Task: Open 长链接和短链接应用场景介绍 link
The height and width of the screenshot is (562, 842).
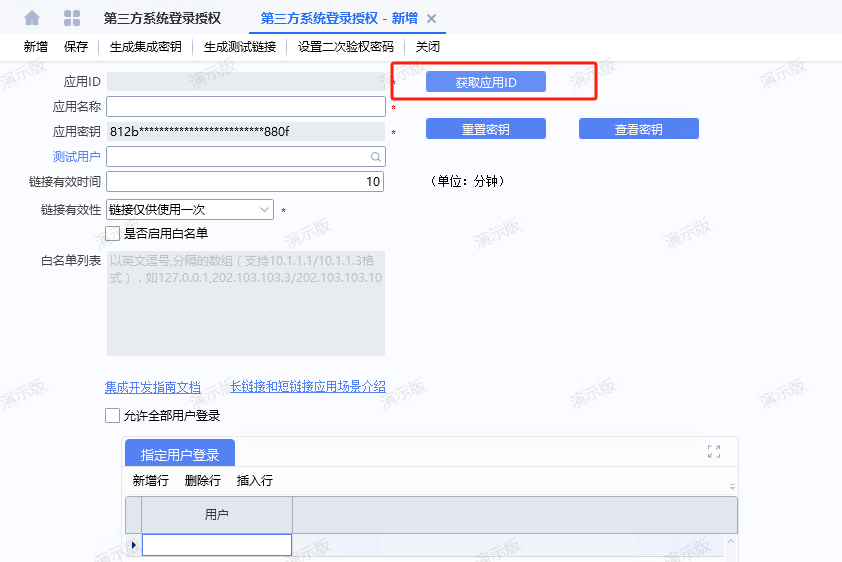Action: 307,387
